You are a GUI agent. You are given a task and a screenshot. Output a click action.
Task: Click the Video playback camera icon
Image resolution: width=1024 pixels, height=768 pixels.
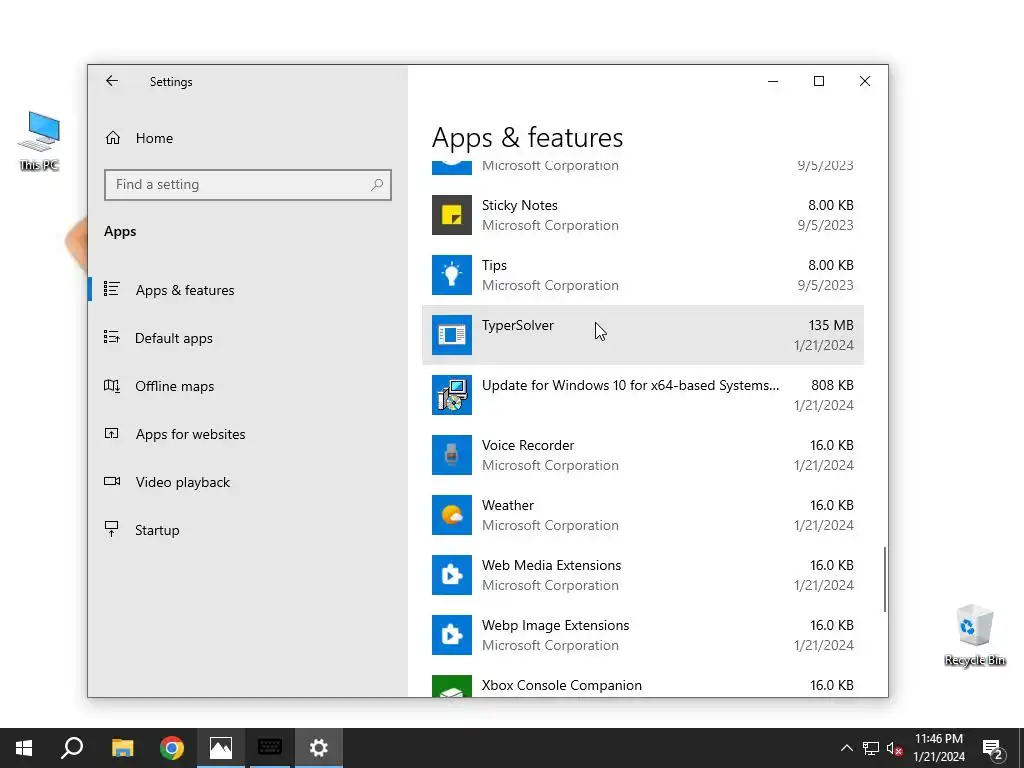point(112,481)
